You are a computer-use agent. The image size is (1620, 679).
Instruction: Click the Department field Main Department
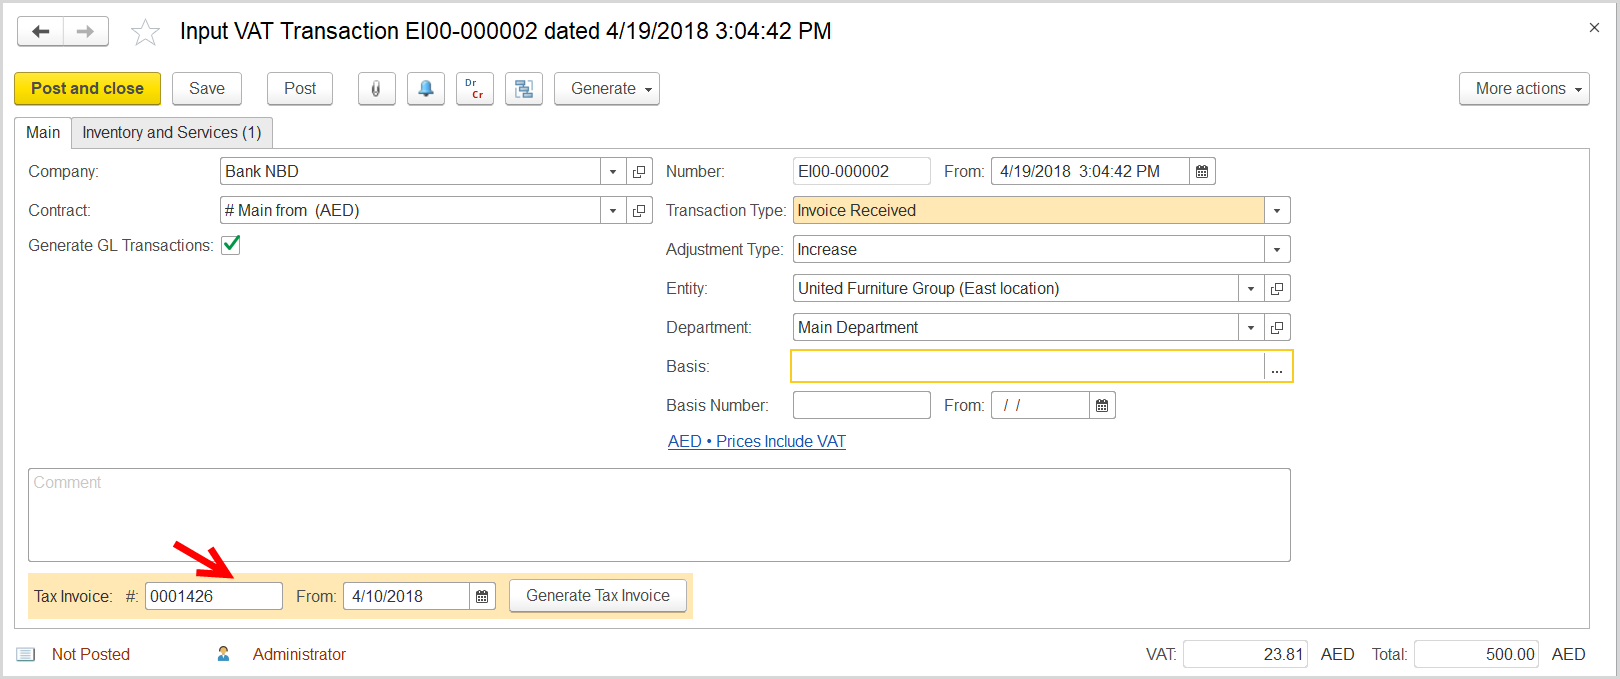(1015, 327)
